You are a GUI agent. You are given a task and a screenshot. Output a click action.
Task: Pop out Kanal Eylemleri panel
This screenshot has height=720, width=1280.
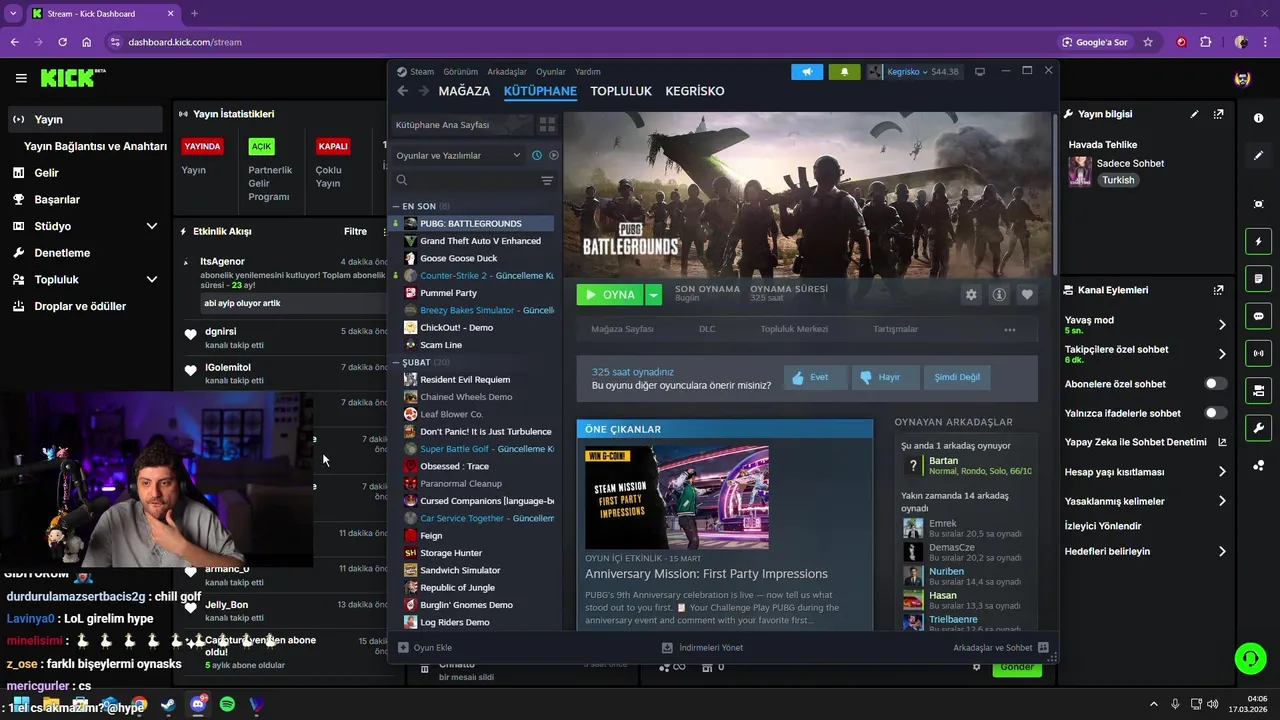(x=1218, y=290)
